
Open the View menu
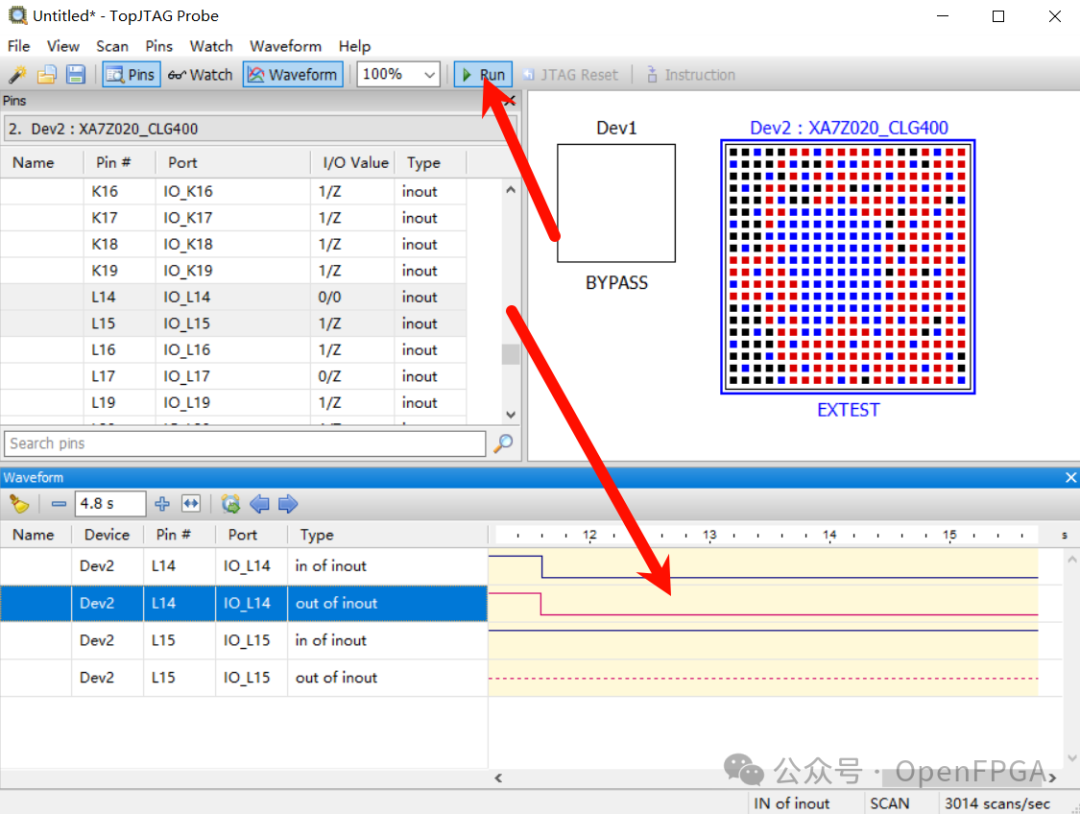coord(63,46)
